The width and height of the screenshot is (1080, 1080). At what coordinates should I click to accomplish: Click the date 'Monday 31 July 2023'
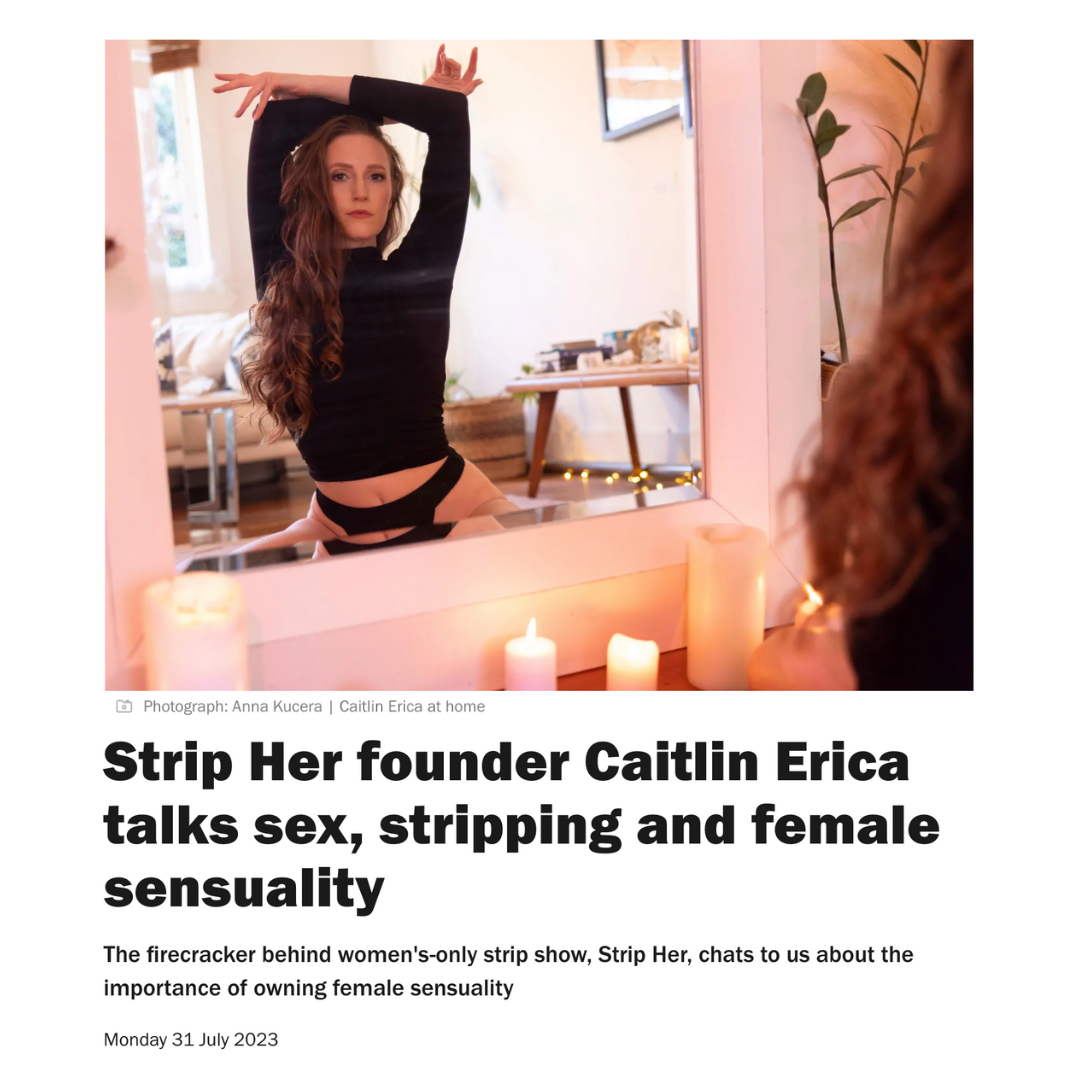click(x=191, y=1039)
